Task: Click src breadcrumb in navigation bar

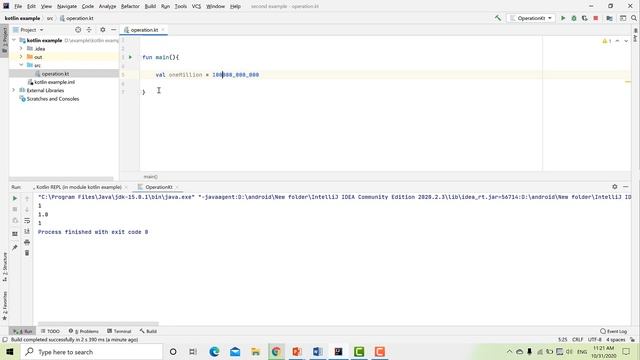Action: (x=50, y=18)
